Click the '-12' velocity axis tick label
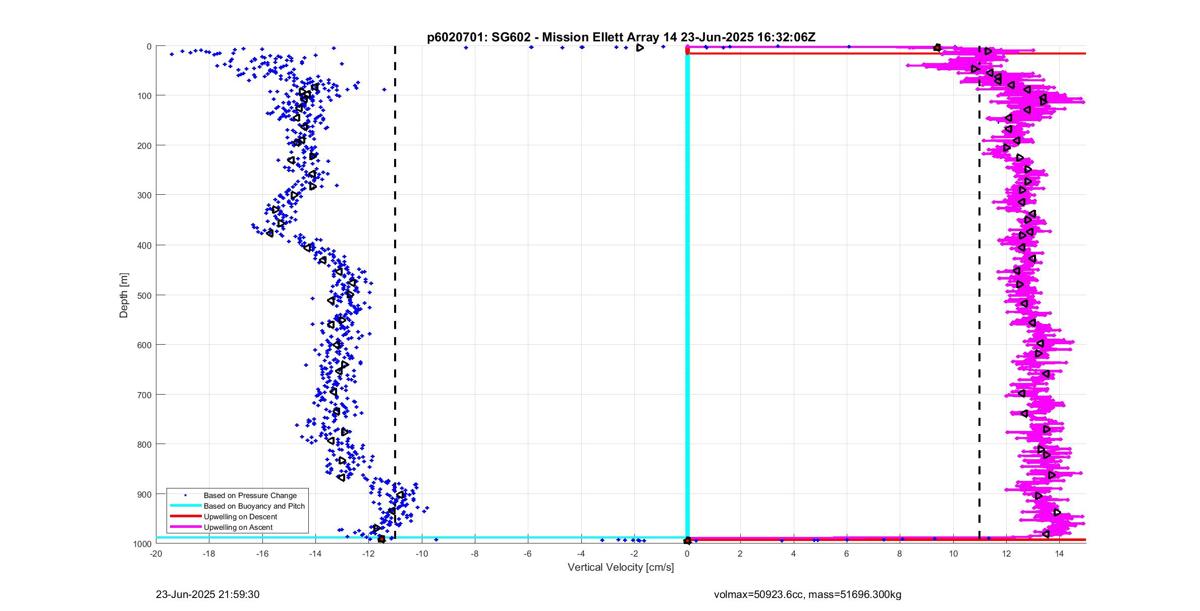This screenshot has width=1200, height=611. [x=369, y=553]
